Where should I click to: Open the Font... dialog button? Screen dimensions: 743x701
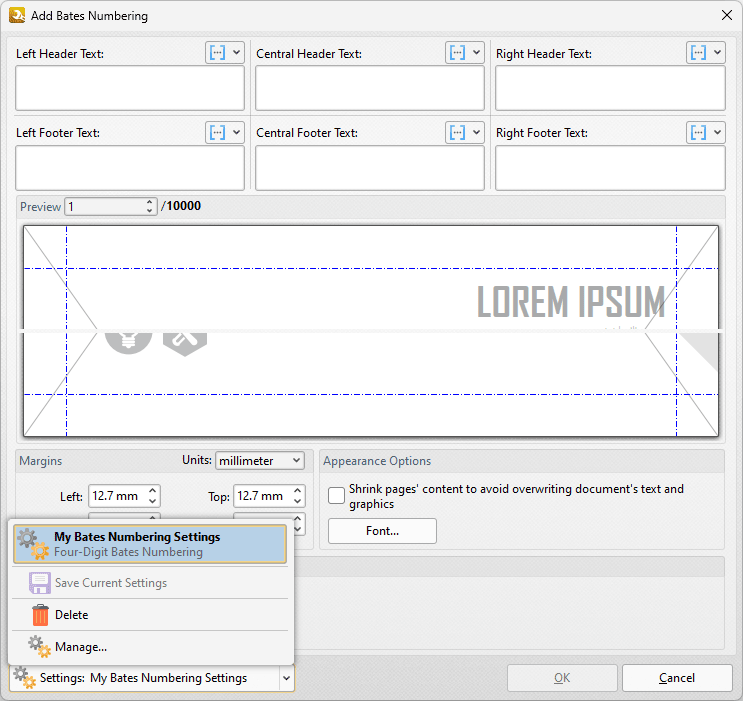(x=382, y=531)
